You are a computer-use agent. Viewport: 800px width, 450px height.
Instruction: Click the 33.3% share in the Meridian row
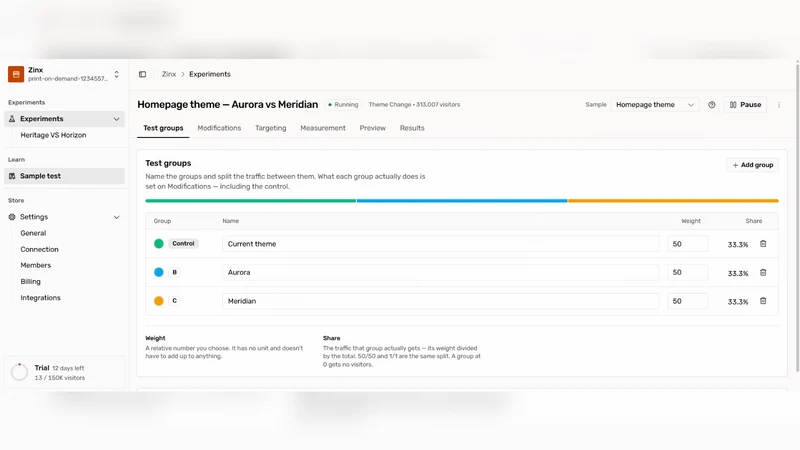coord(738,302)
